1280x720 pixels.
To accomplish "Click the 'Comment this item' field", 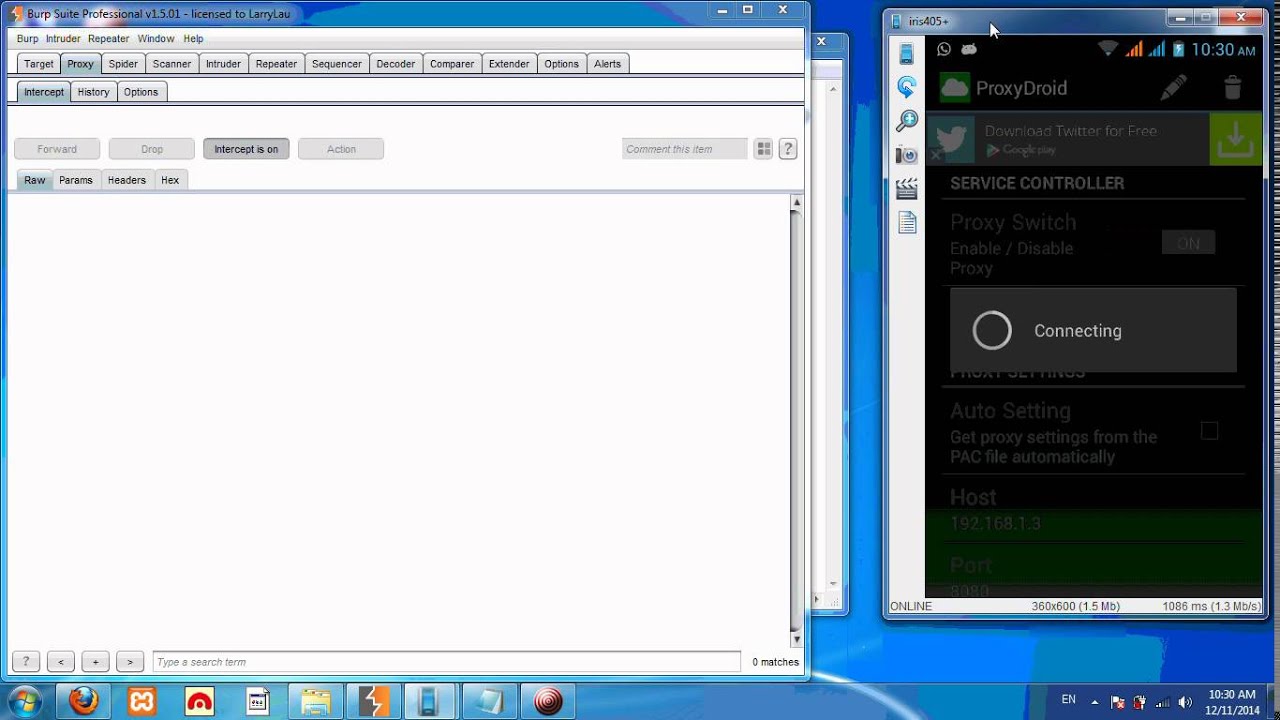I will pos(684,149).
